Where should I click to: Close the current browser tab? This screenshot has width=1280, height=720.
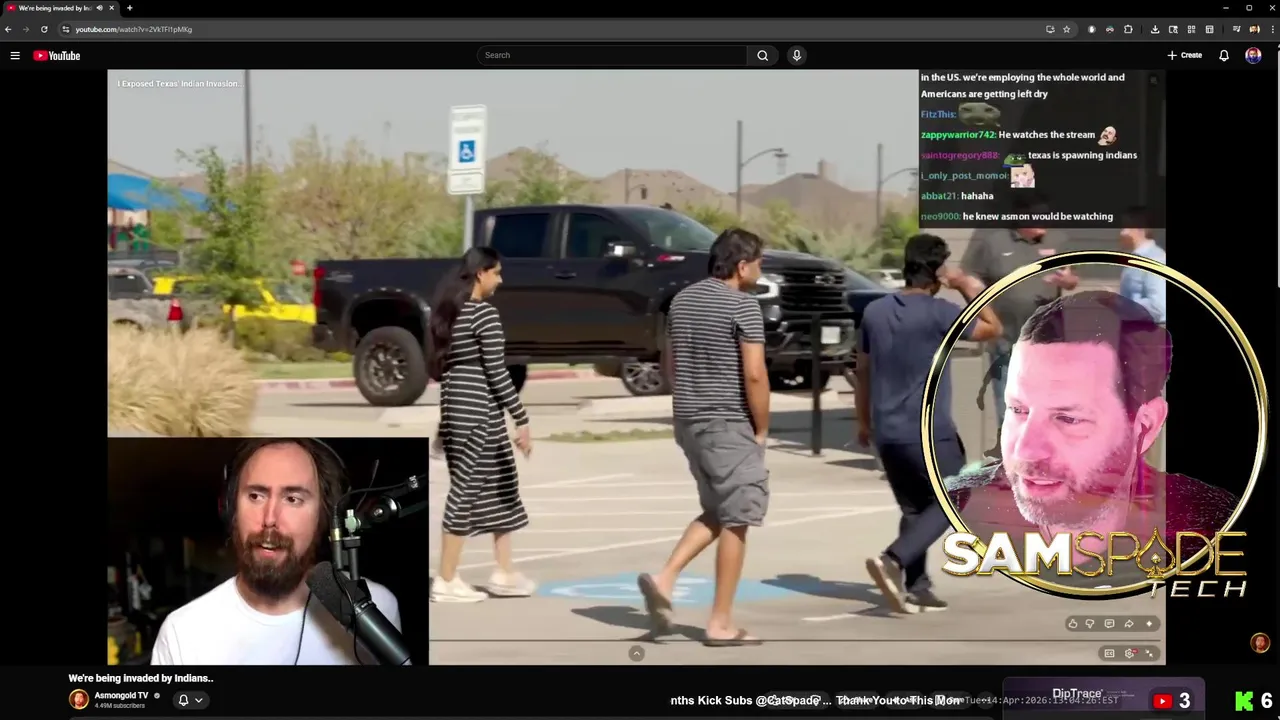click(x=112, y=8)
